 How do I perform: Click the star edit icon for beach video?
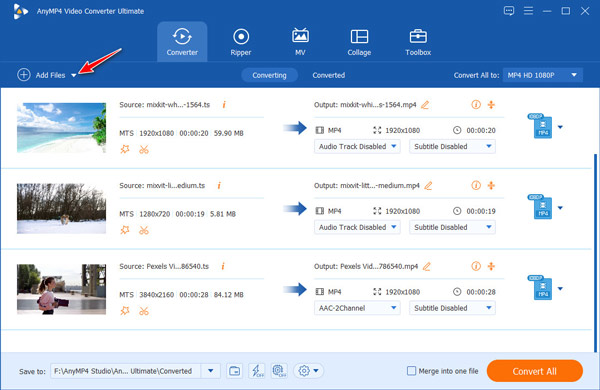pyautogui.click(x=125, y=149)
